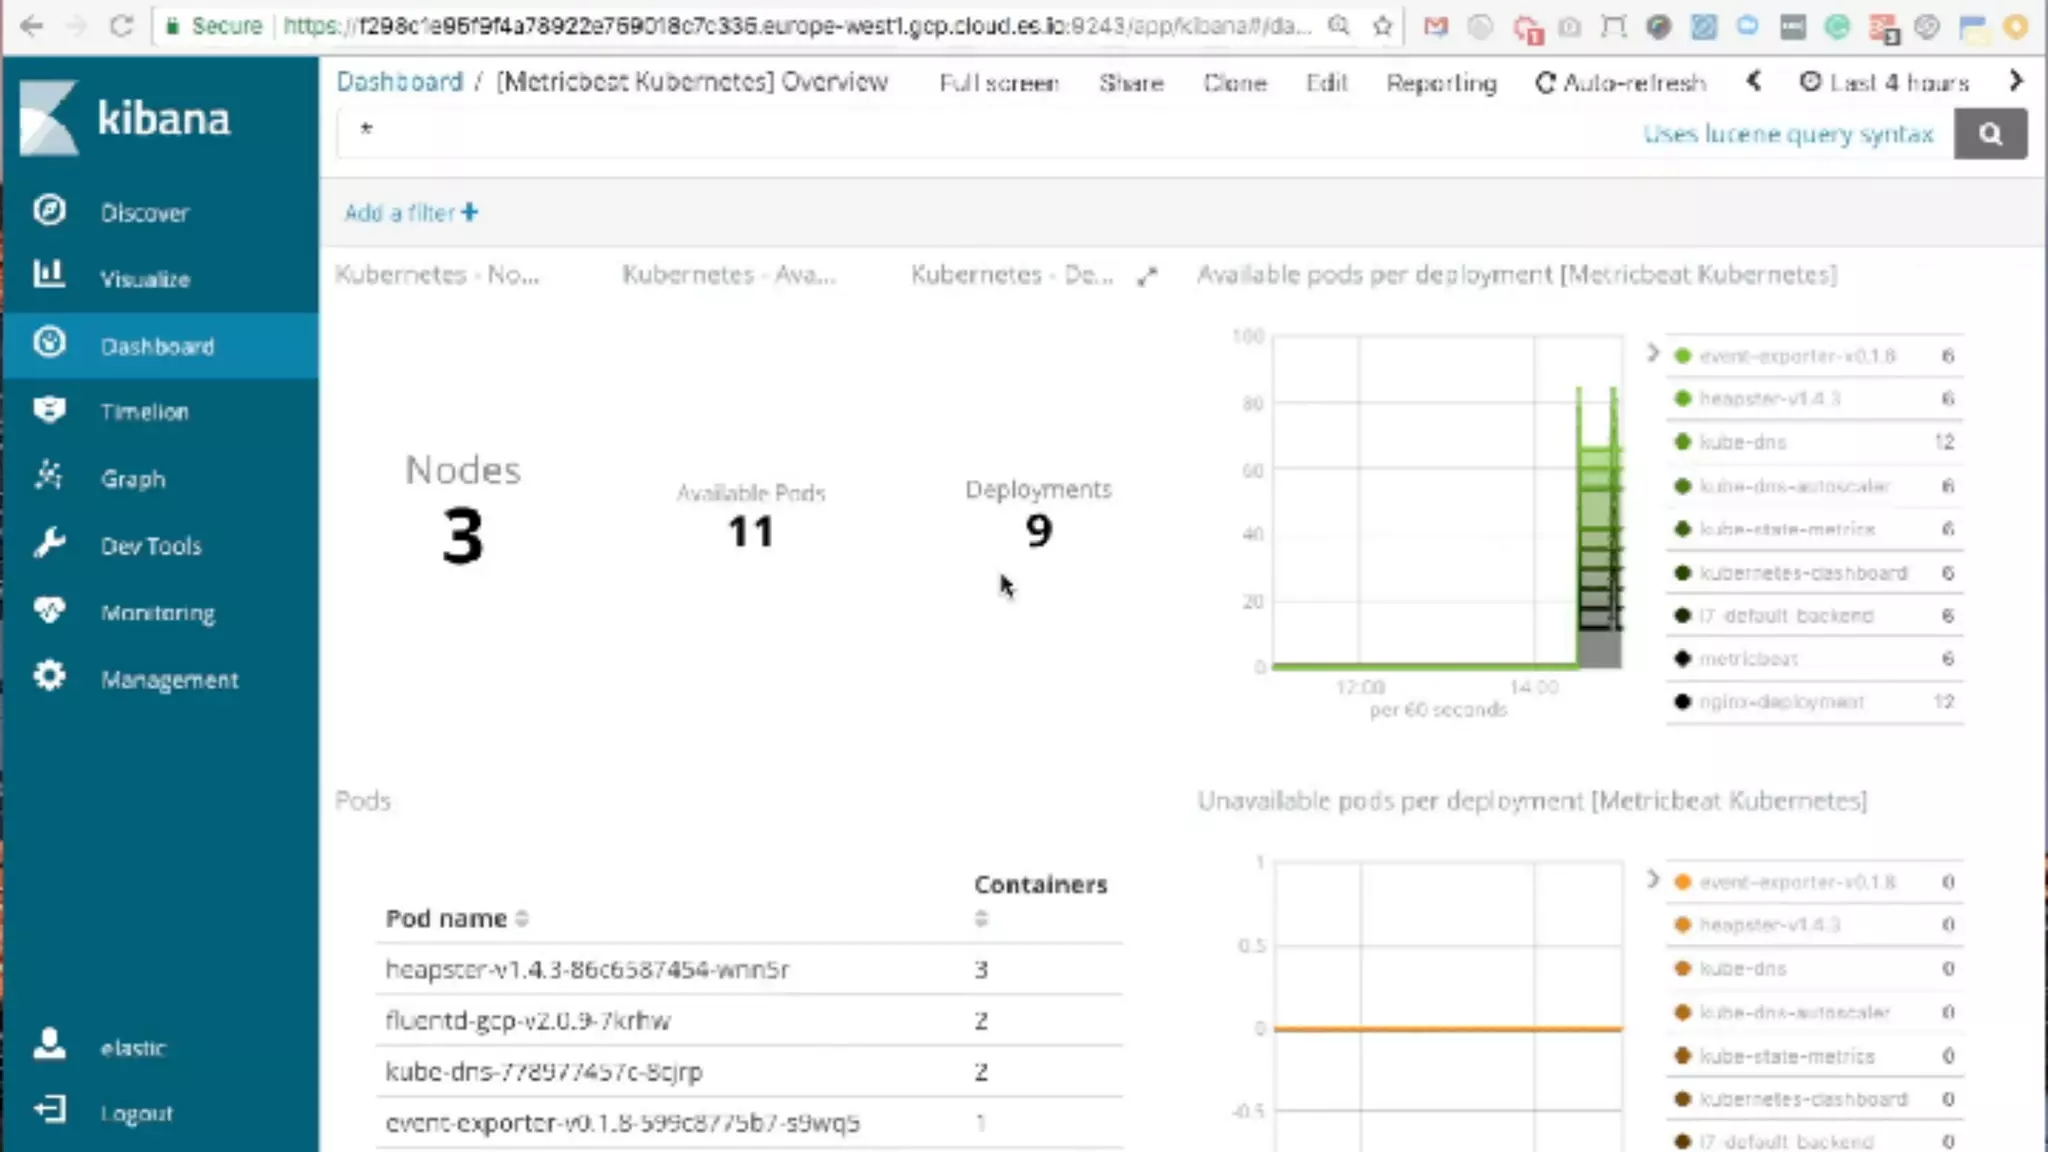Image resolution: width=2048 pixels, height=1152 pixels.
Task: Collapse the available pods chart legend
Action: coord(1653,353)
